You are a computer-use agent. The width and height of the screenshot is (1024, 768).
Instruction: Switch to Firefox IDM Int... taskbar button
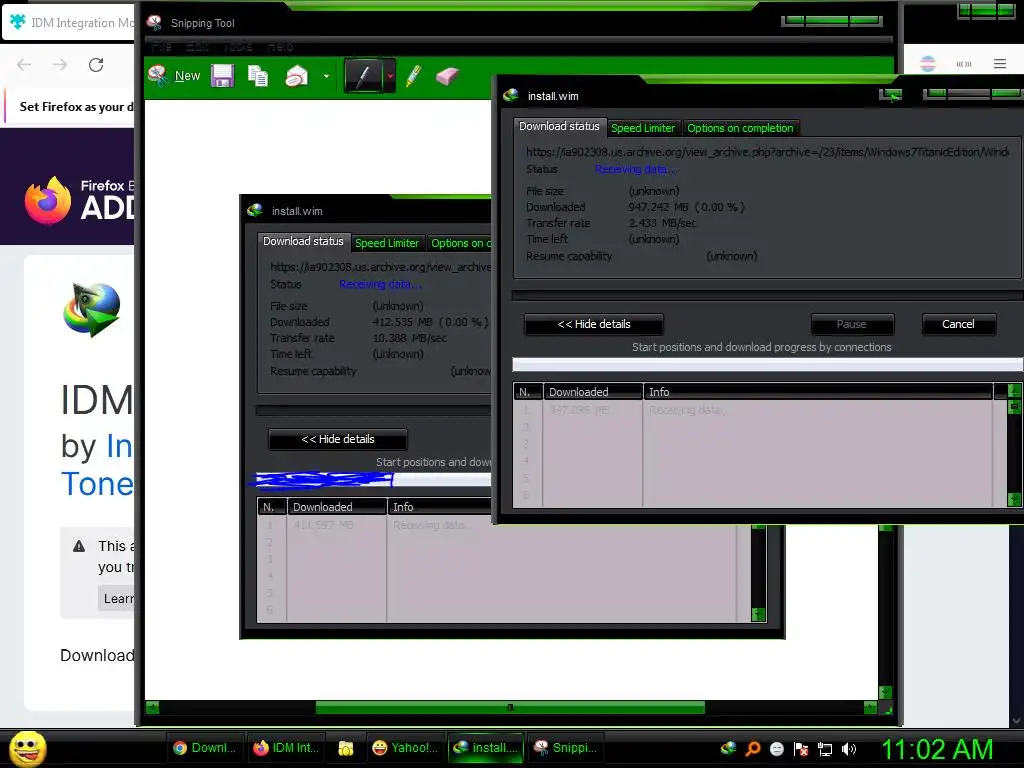(x=285, y=748)
